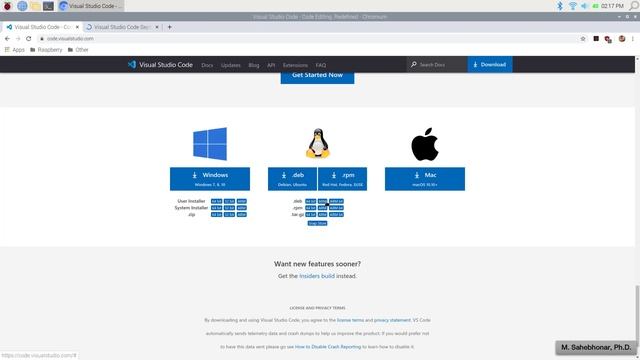Open the API navigation item

(x=271, y=65)
